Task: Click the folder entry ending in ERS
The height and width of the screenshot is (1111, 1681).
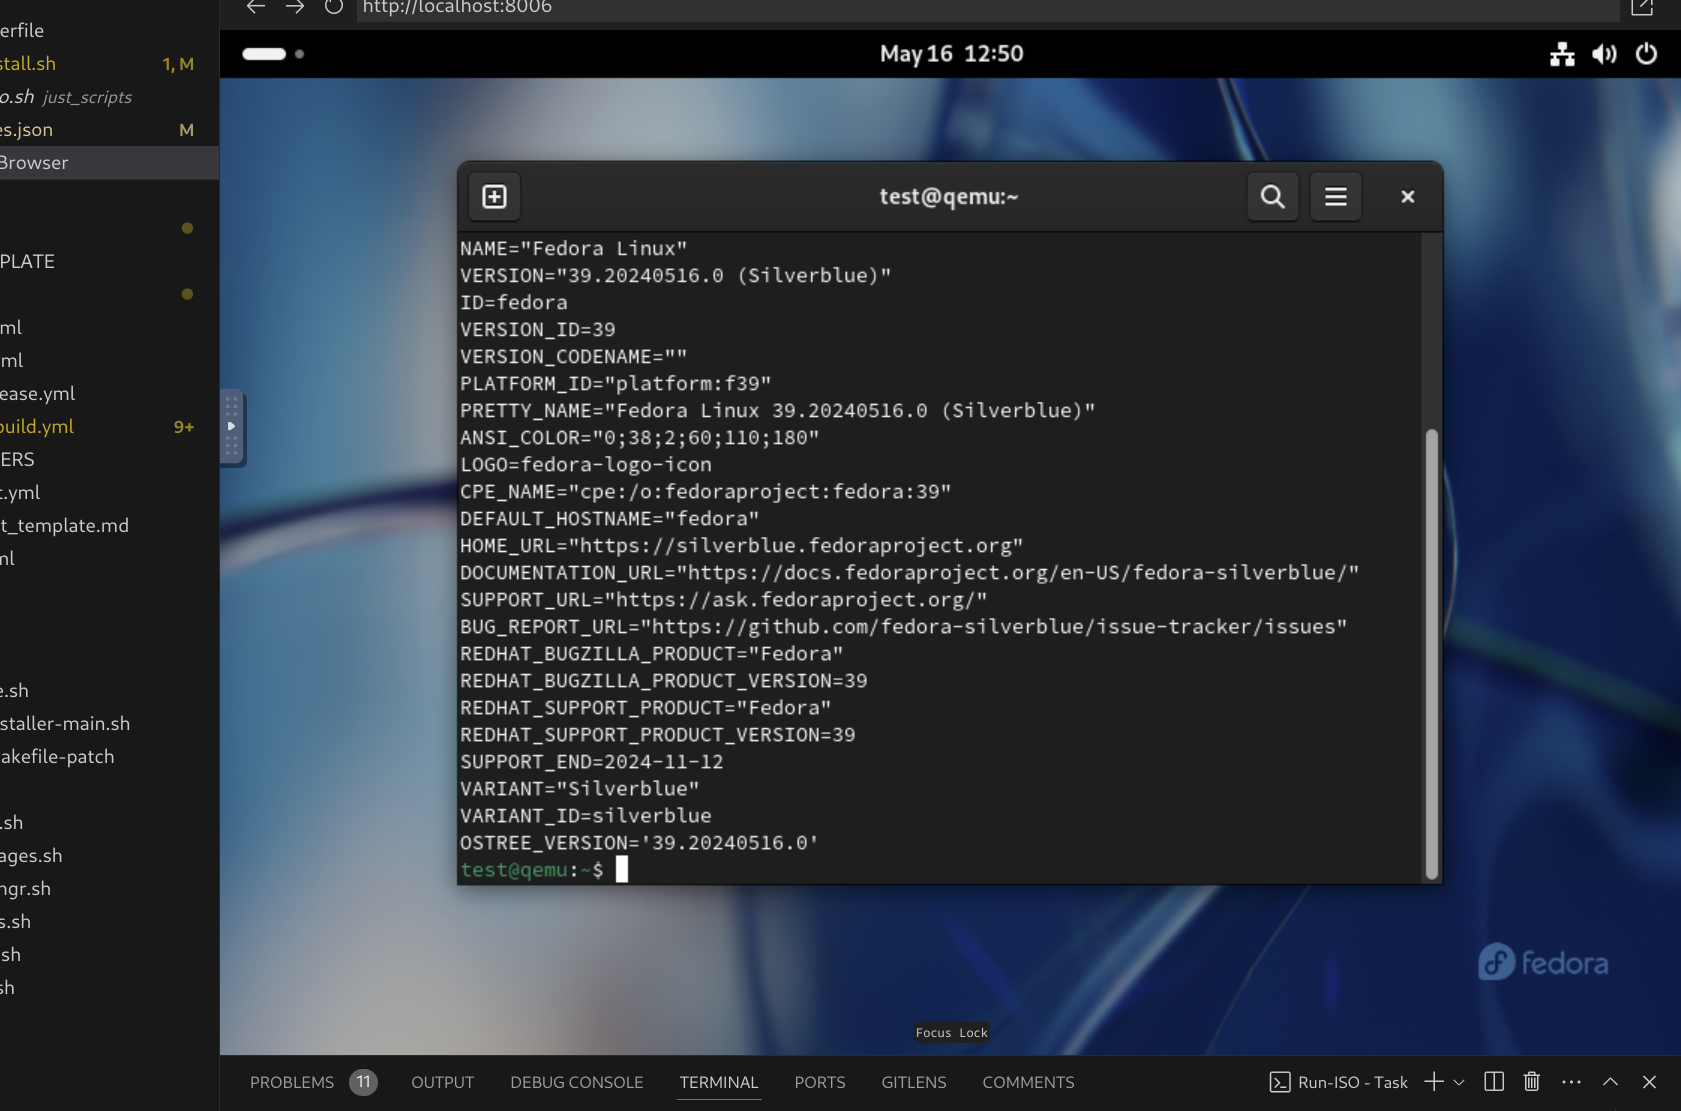Action: pyautogui.click(x=109, y=460)
